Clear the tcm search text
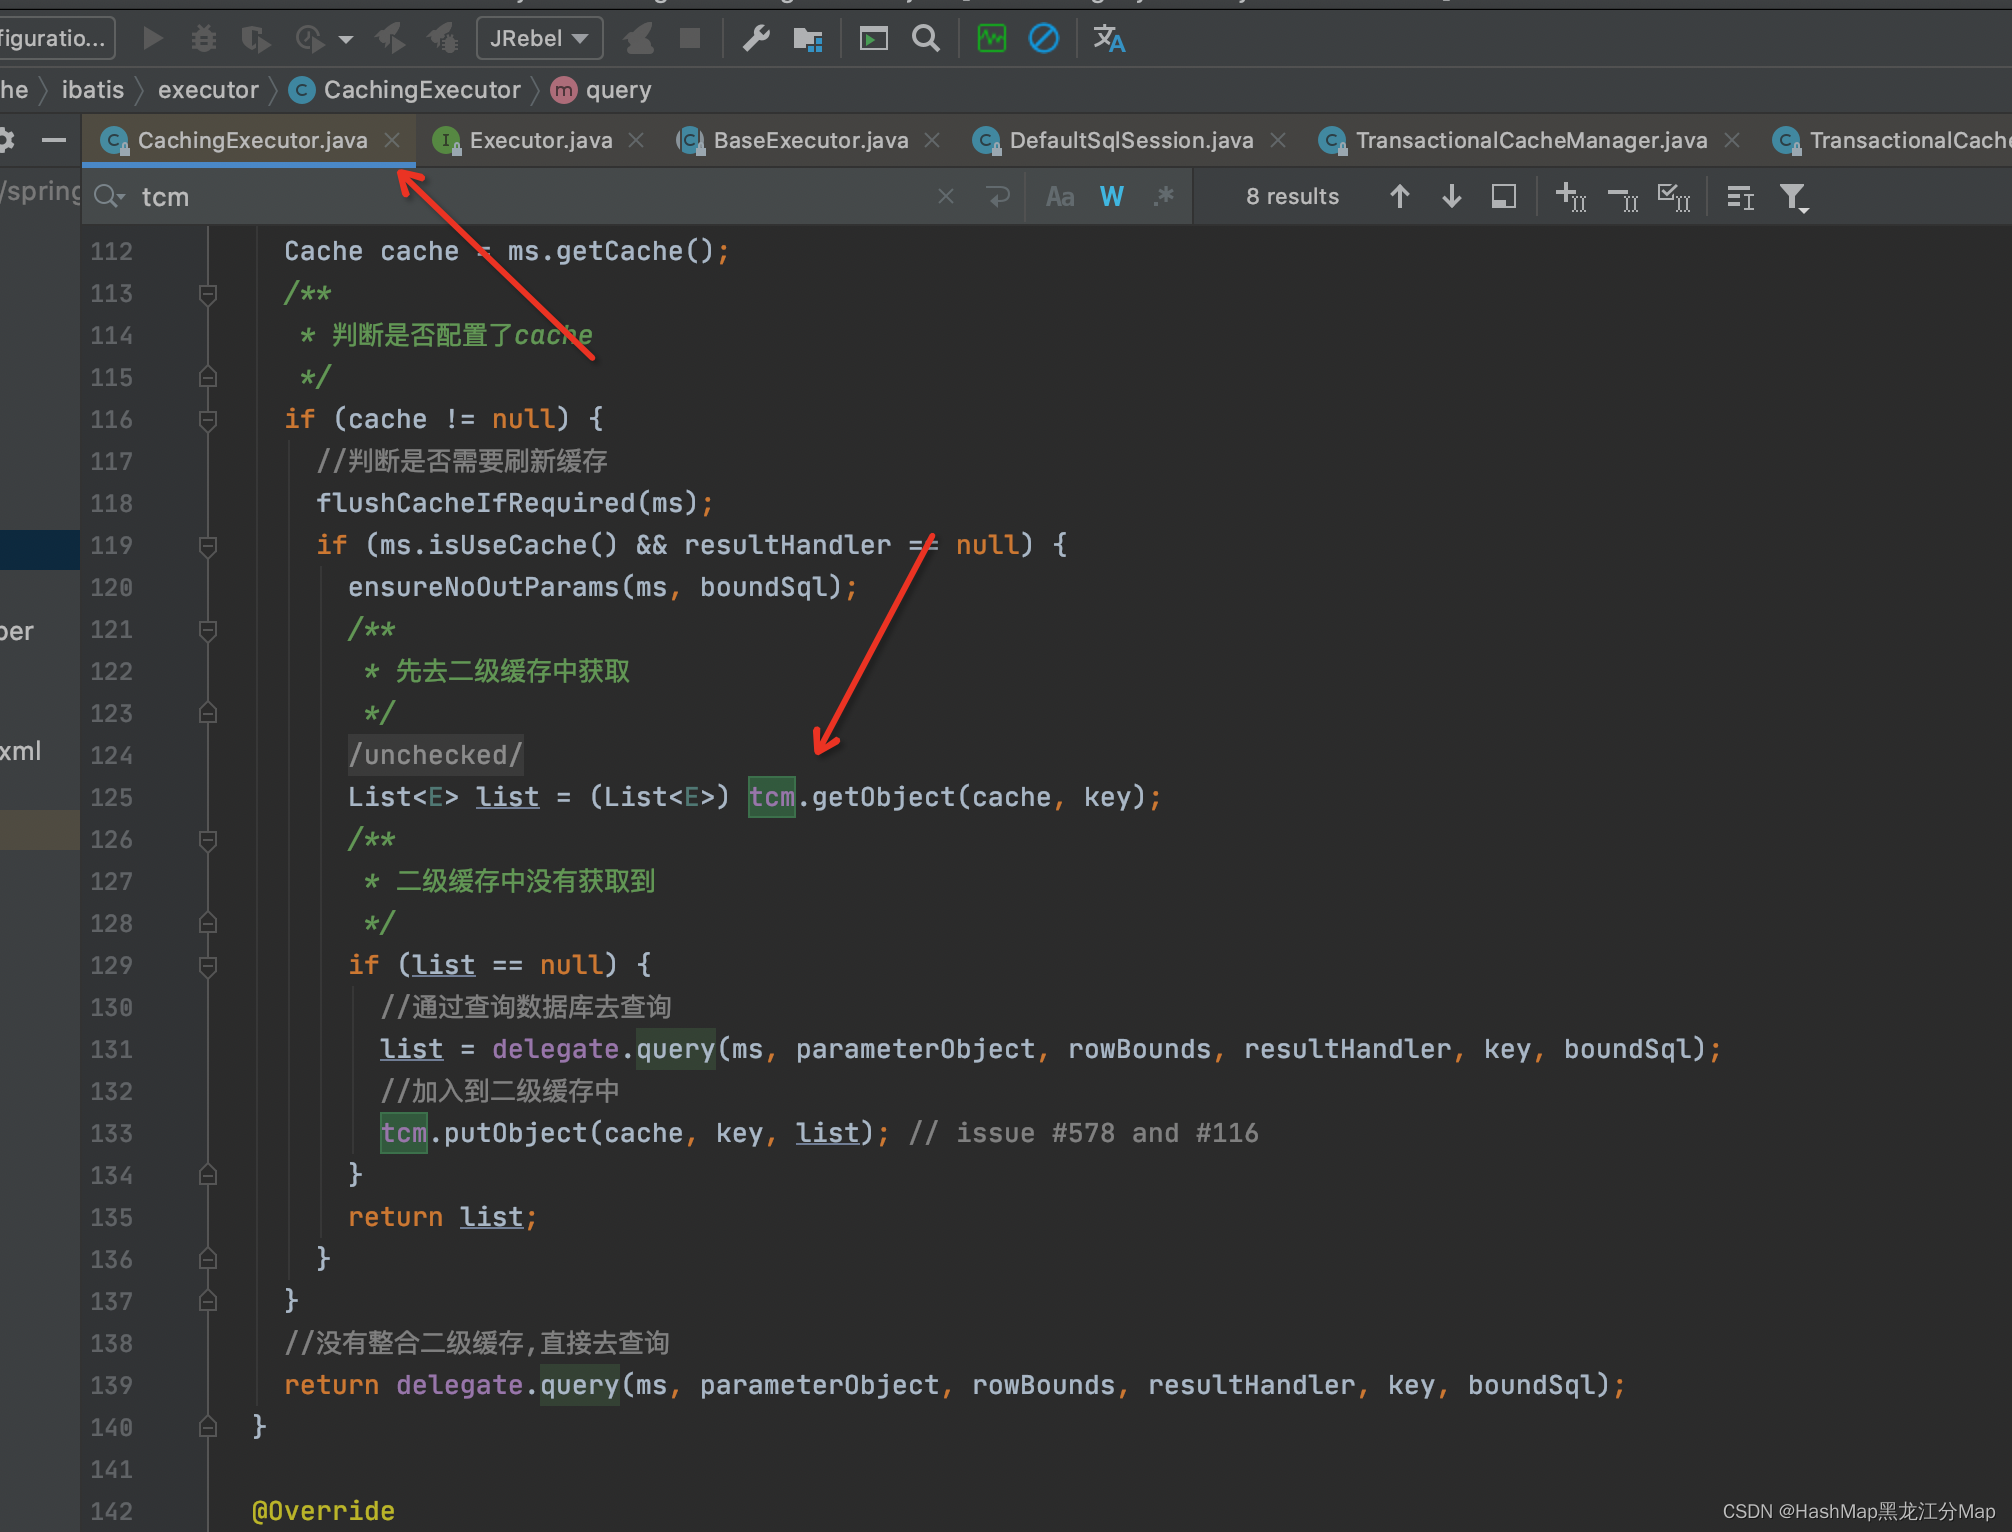 [946, 197]
